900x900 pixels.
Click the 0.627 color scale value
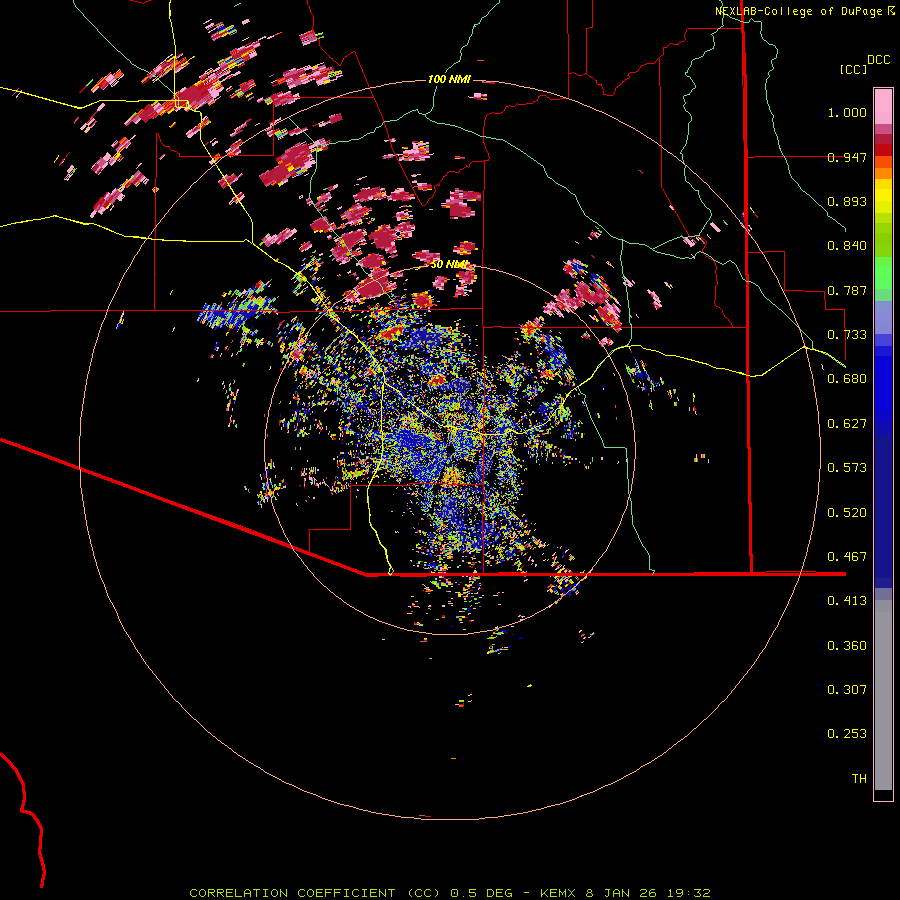point(847,424)
